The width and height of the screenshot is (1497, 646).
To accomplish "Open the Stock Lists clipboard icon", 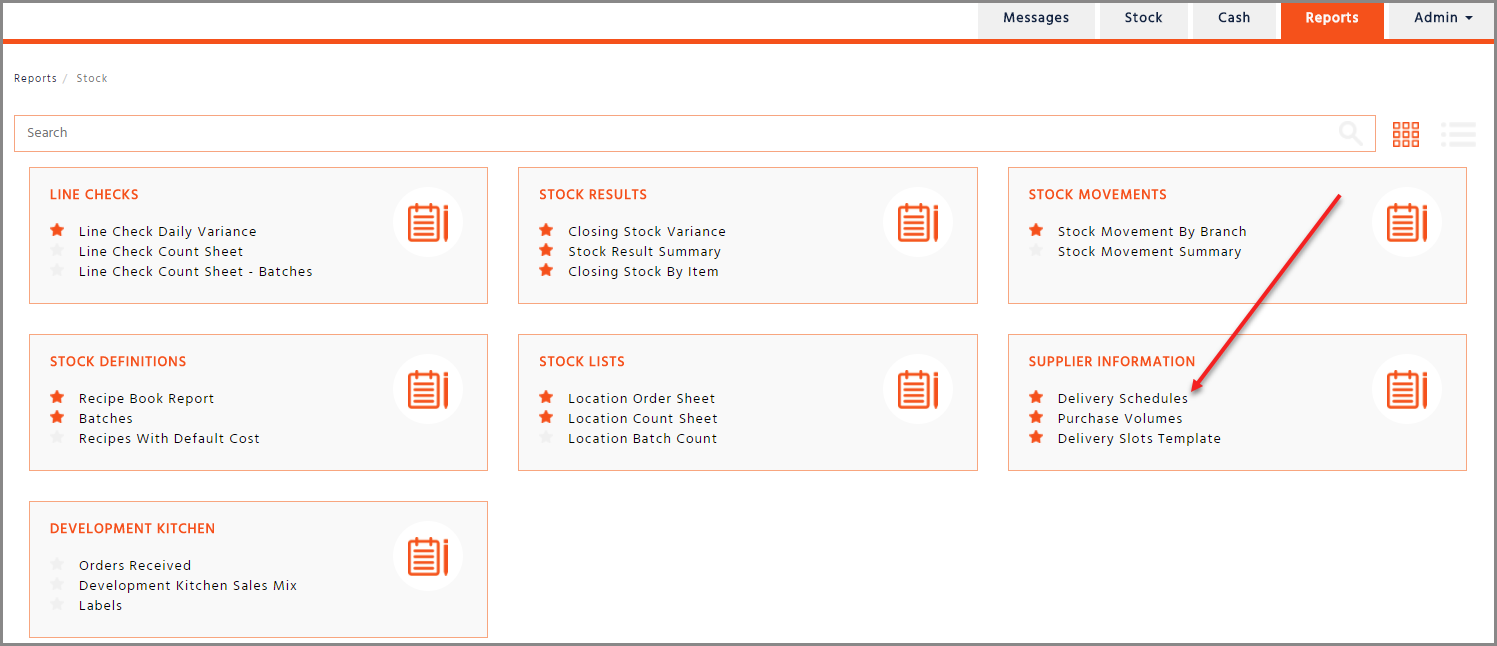I will 918,389.
